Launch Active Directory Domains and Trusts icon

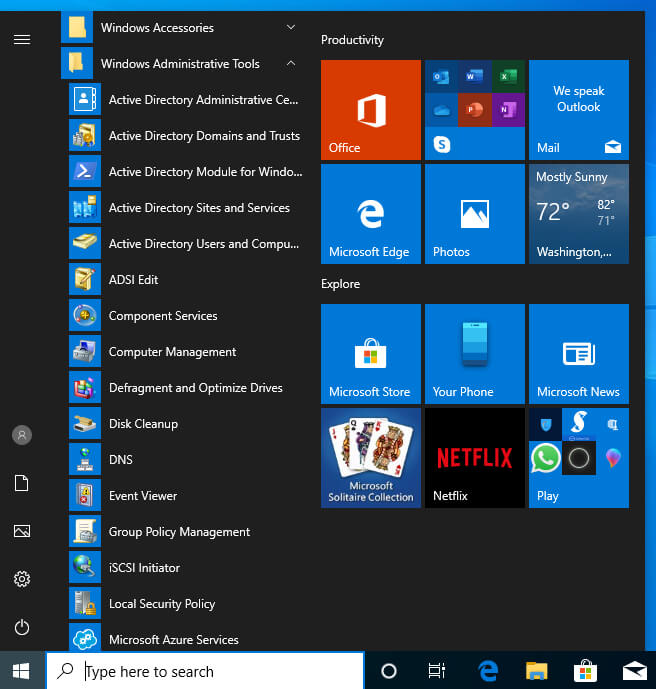tap(85, 135)
